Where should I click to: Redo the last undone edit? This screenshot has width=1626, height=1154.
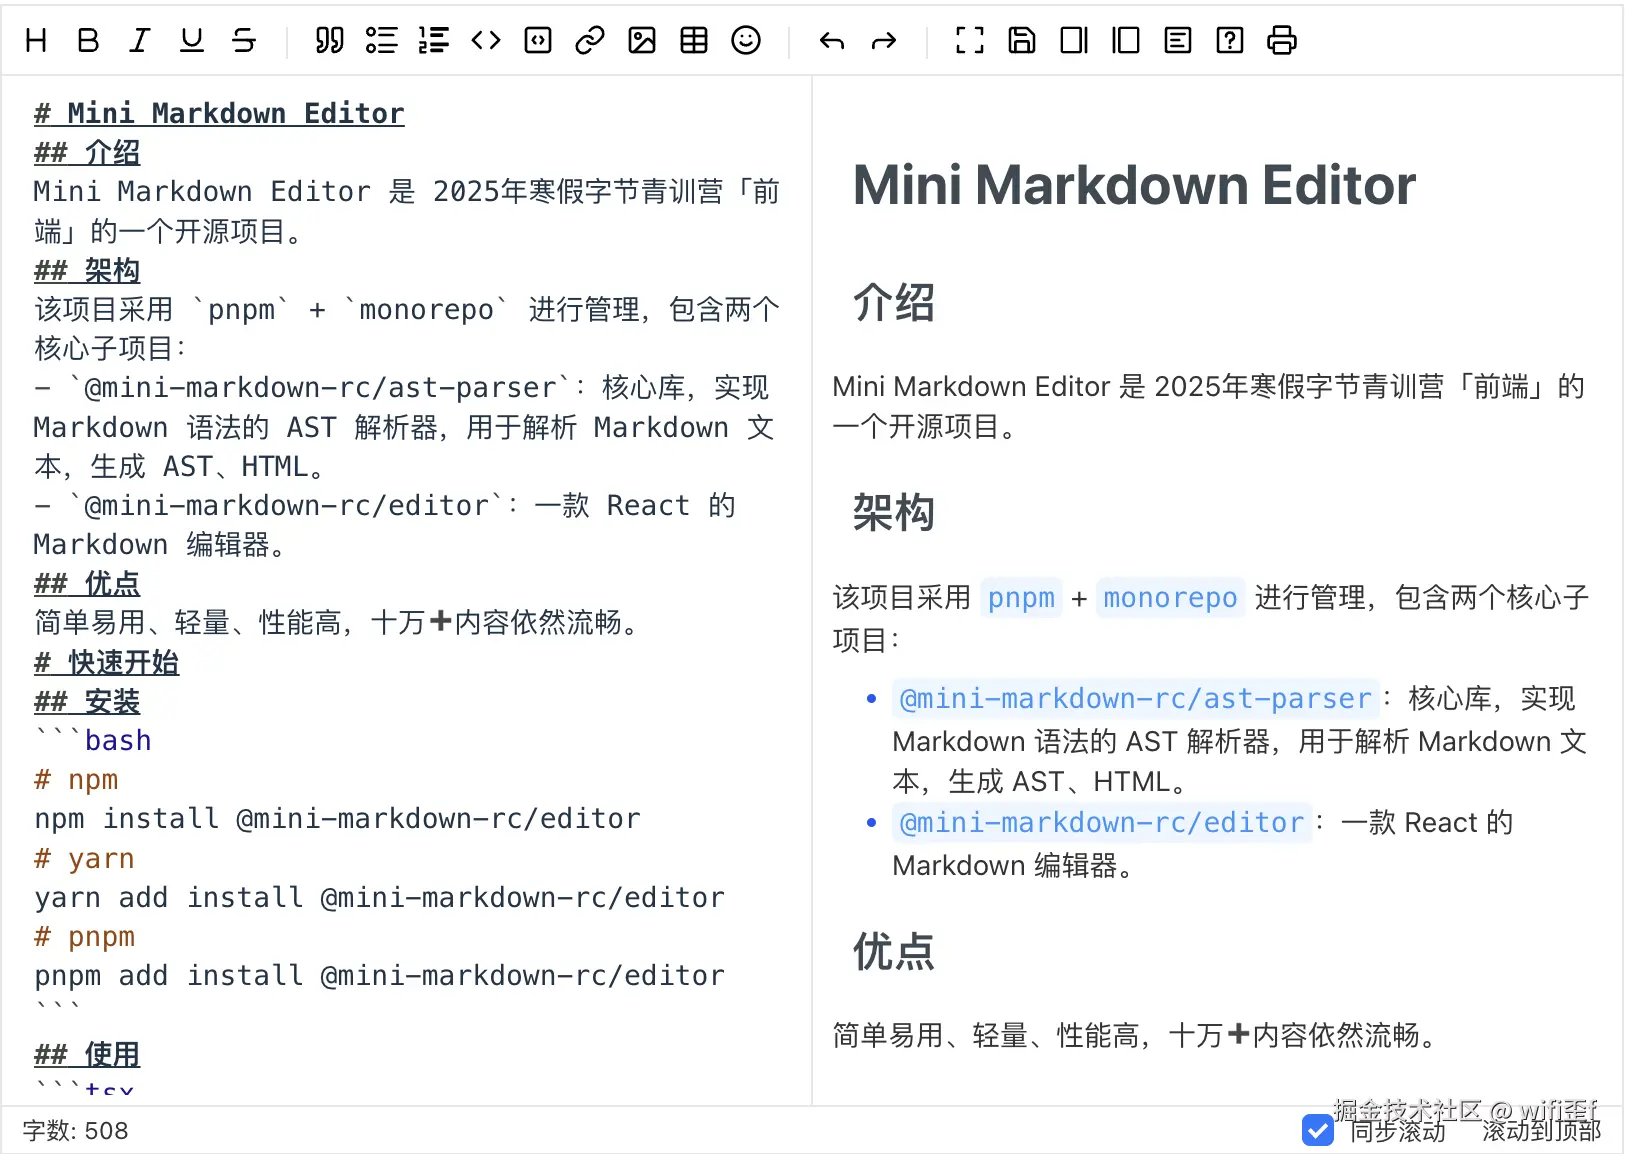click(x=884, y=40)
